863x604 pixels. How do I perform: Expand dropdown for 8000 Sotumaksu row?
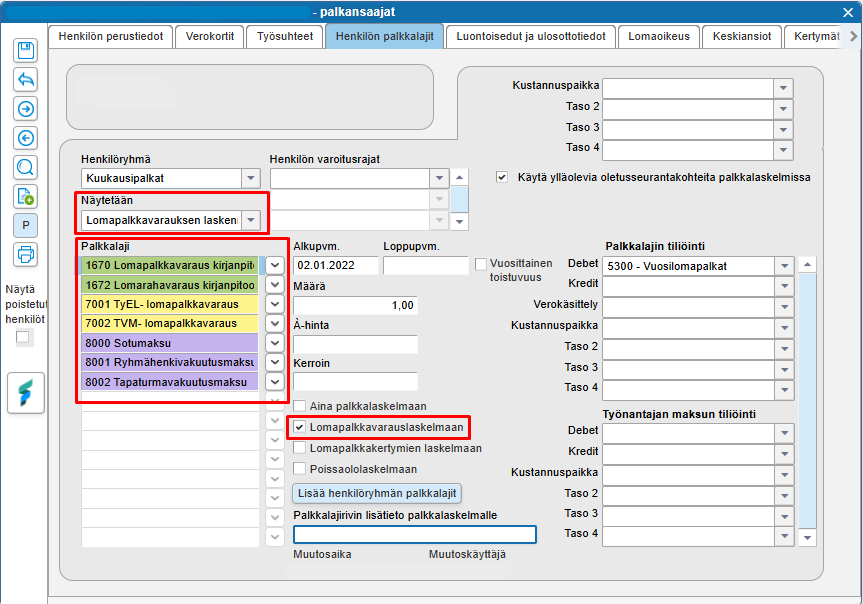(x=275, y=342)
